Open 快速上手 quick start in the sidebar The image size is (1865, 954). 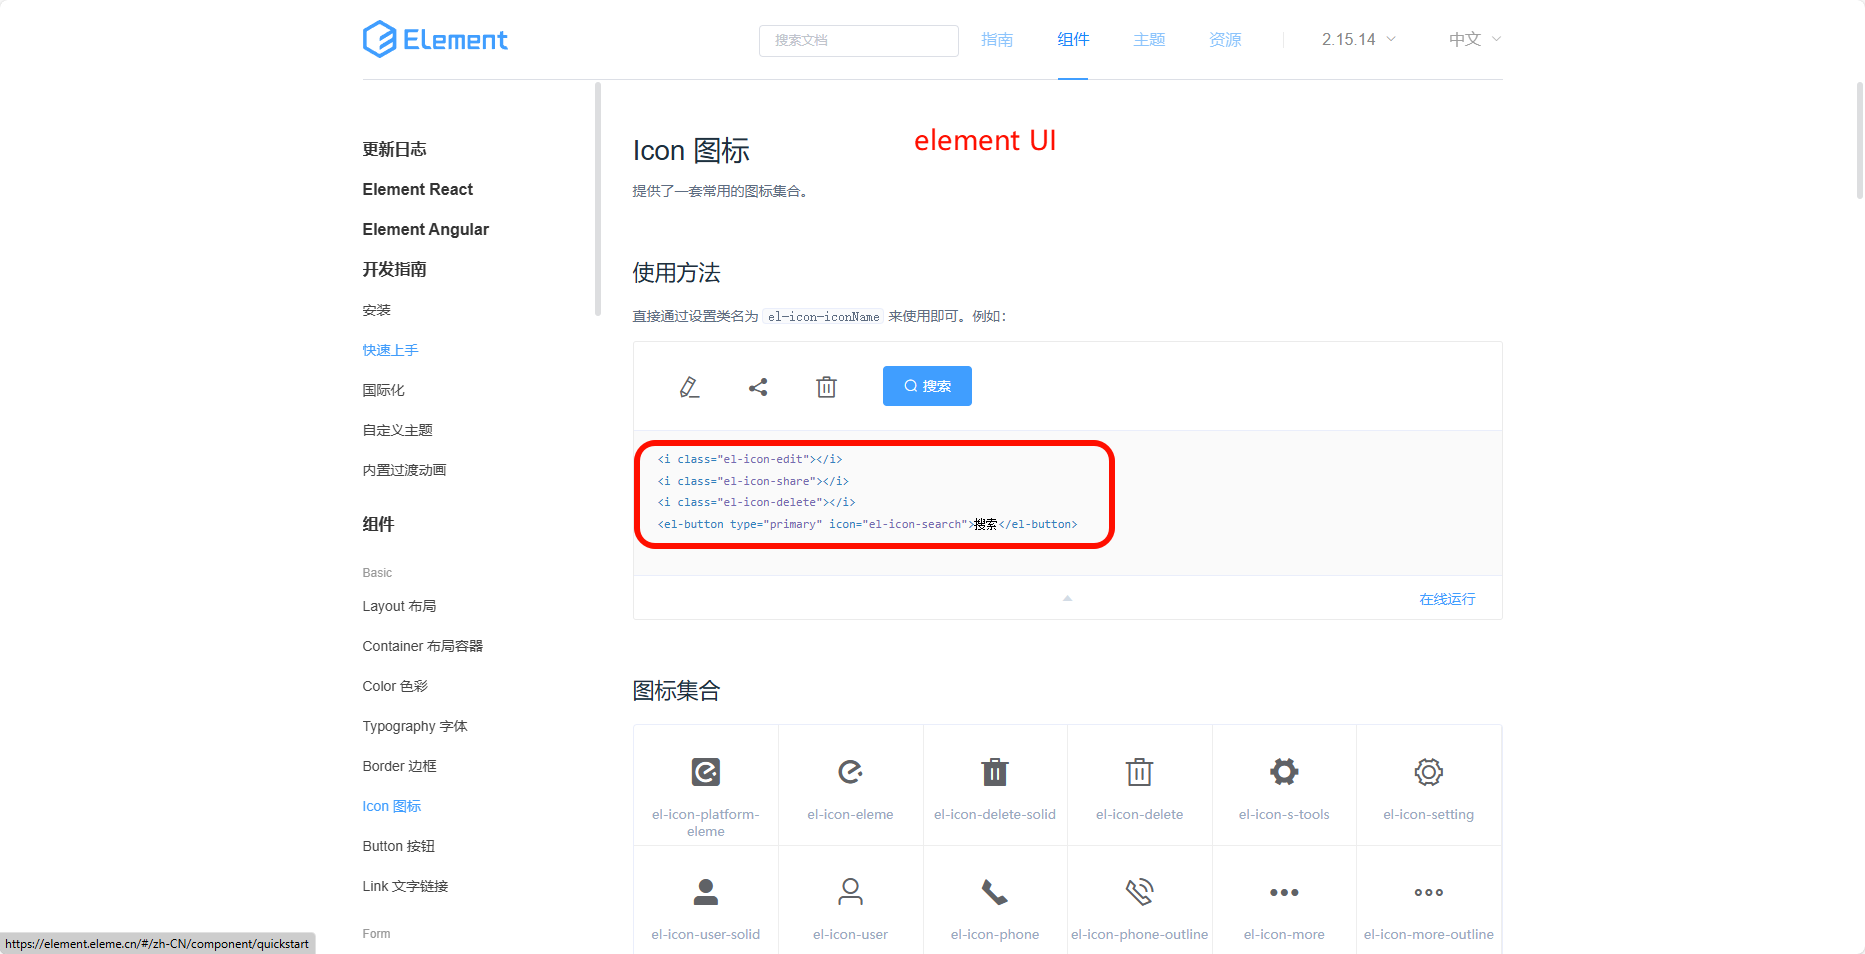[x=391, y=350]
